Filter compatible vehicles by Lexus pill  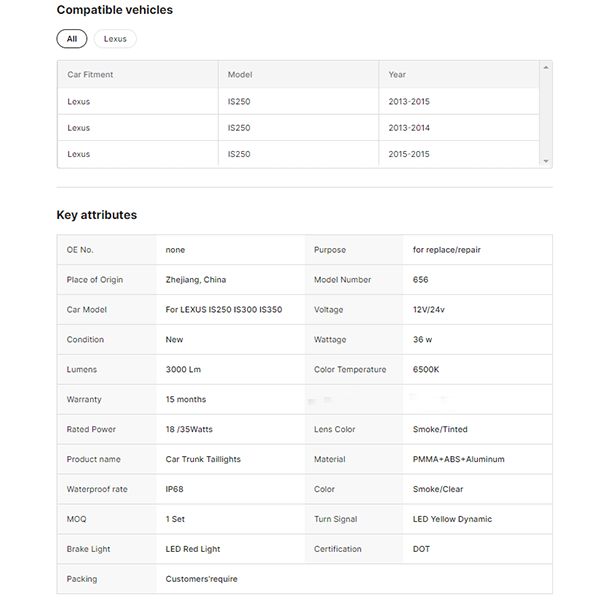coord(115,39)
